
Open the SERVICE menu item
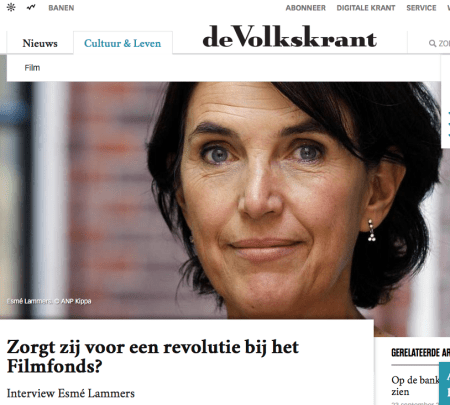(x=421, y=8)
